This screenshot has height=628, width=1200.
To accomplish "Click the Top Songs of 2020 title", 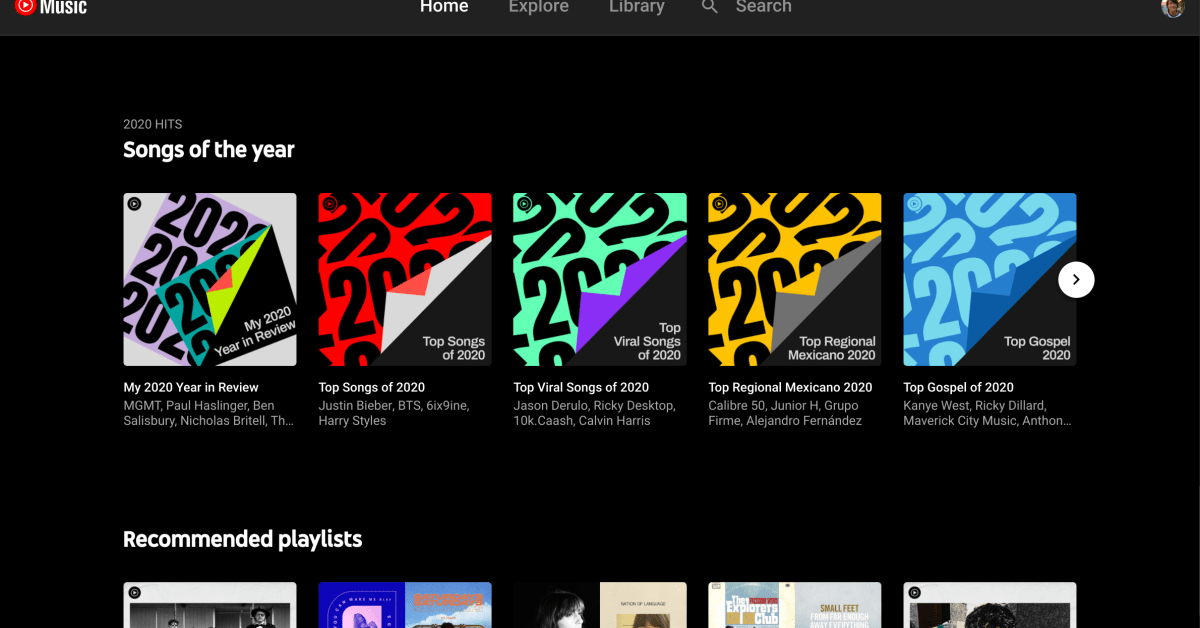I will tap(372, 387).
